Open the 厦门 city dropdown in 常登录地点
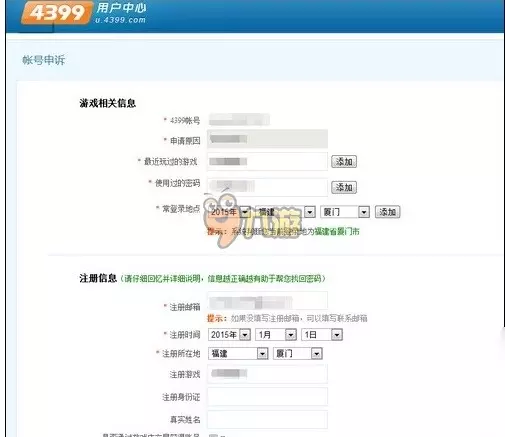Viewport: 505px width, 437px height. 345,212
